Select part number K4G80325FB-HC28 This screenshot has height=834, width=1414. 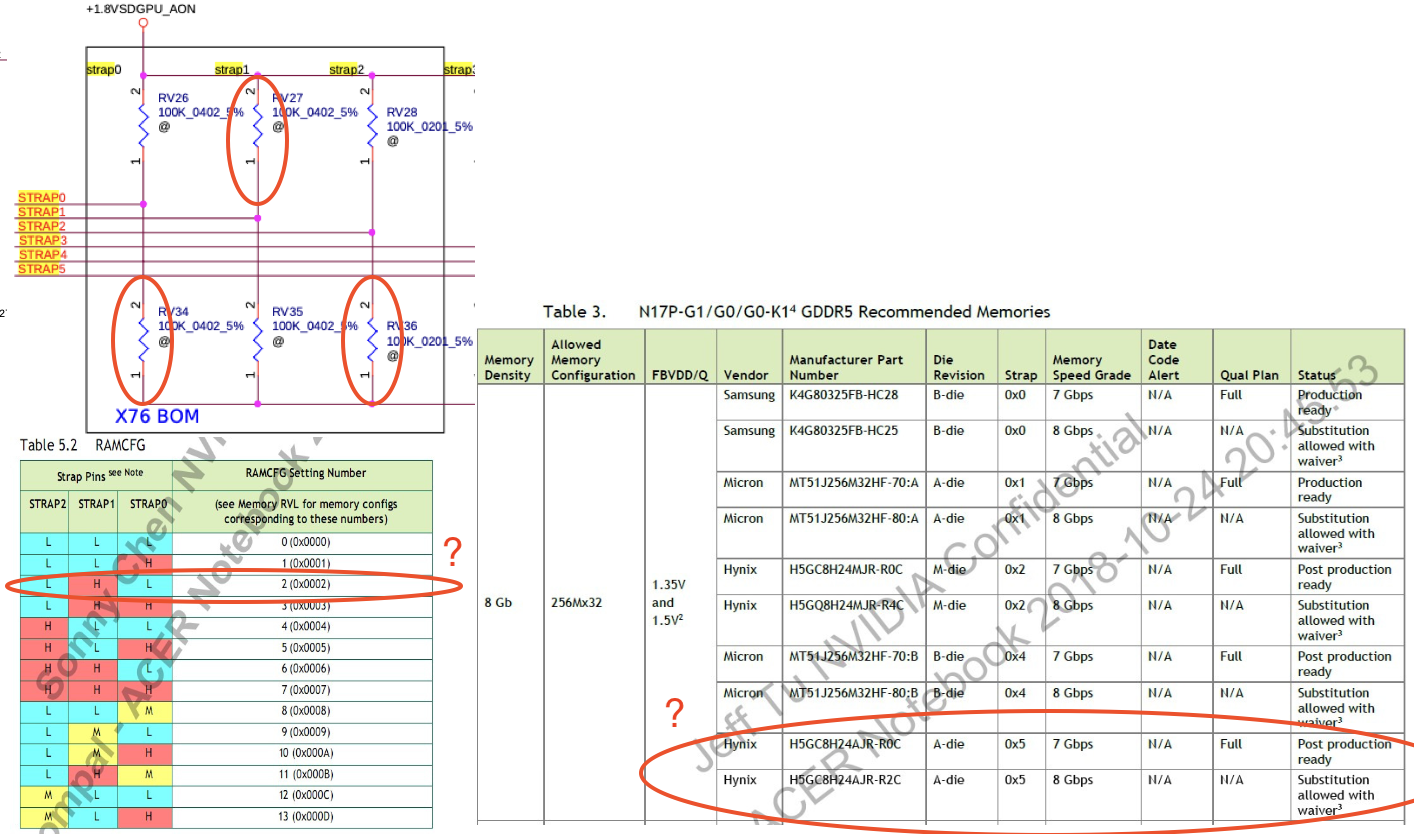843,395
